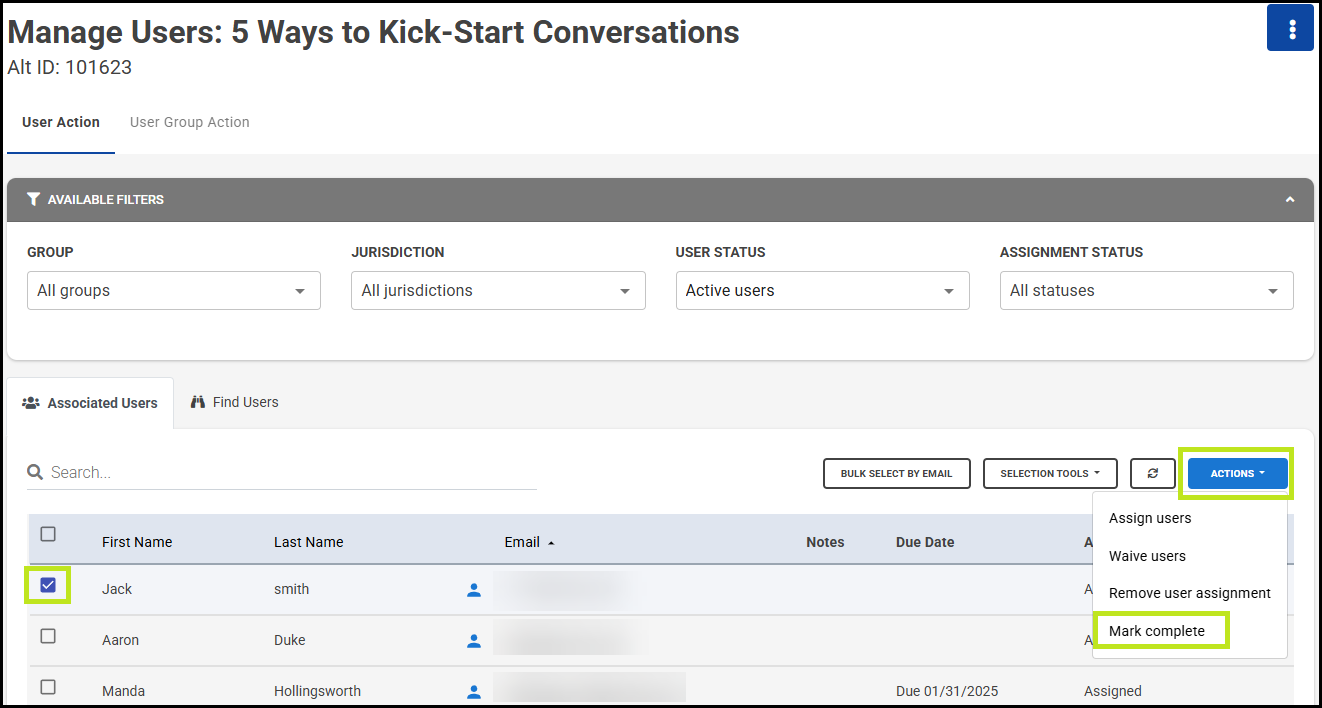
Task: Open the three-dot more options menu
Action: pyautogui.click(x=1292, y=29)
